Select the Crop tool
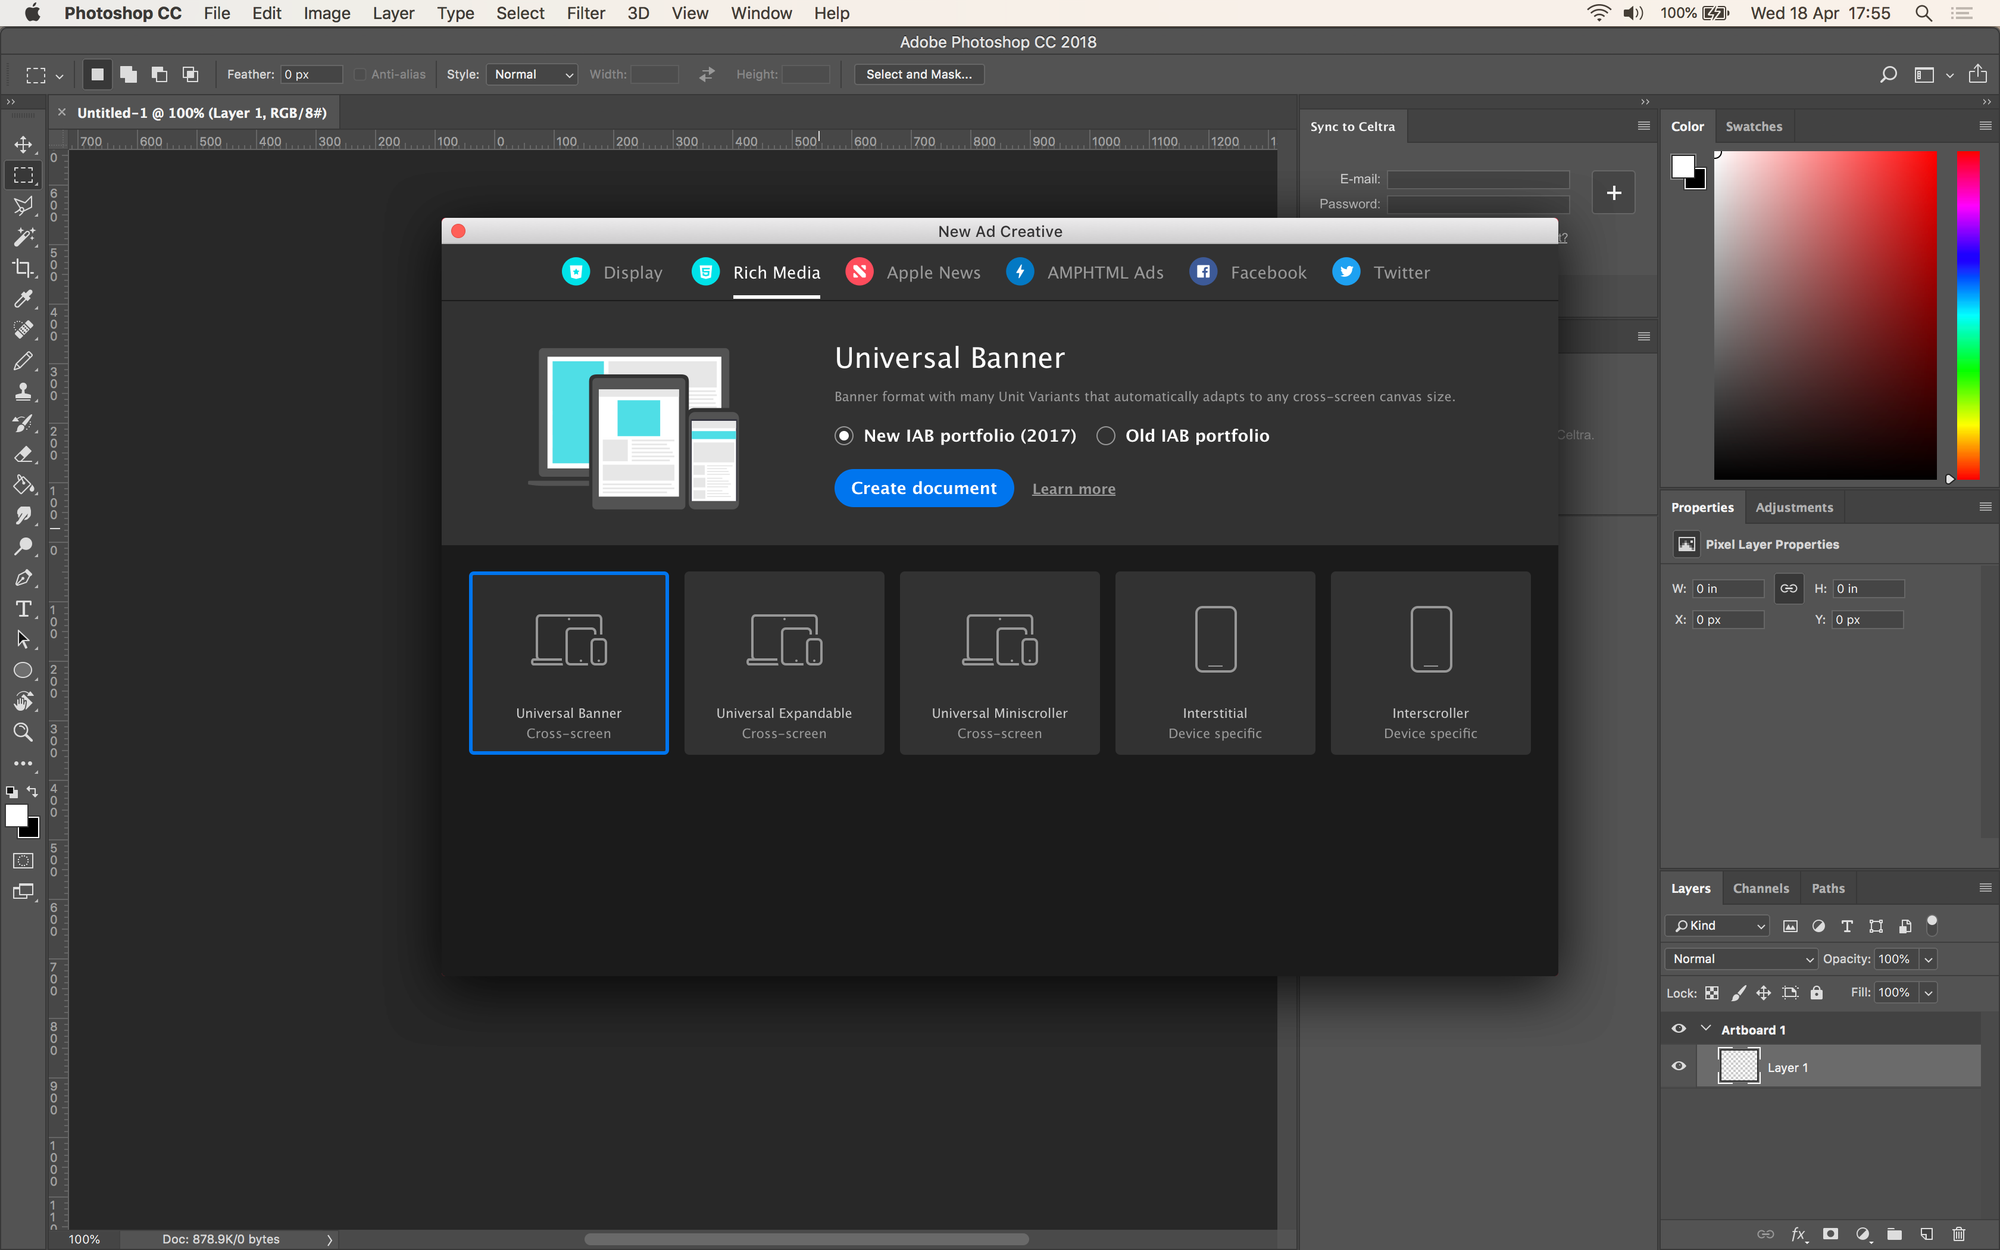 pos(23,268)
